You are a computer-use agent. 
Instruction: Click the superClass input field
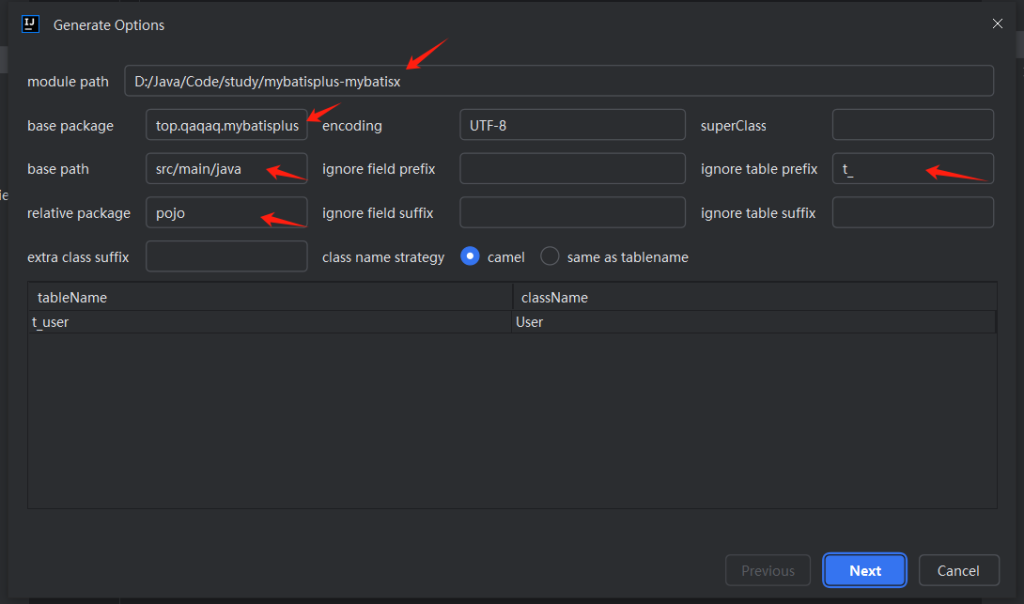pyautogui.click(x=912, y=125)
